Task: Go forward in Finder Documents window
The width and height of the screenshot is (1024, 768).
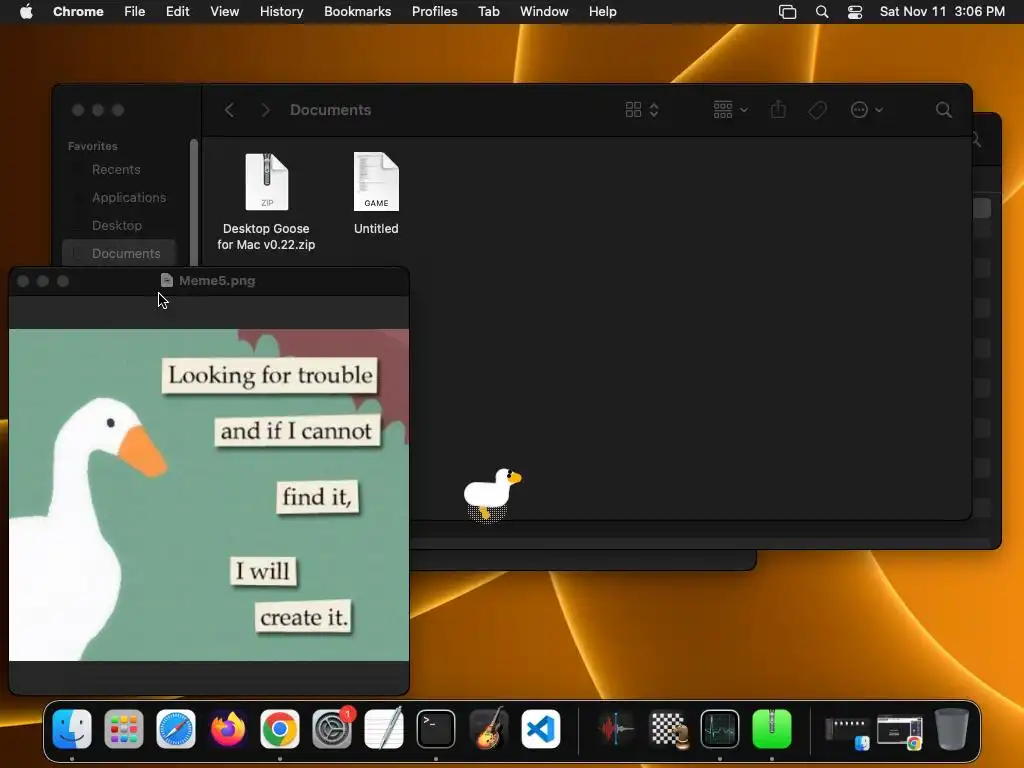Action: [x=265, y=110]
